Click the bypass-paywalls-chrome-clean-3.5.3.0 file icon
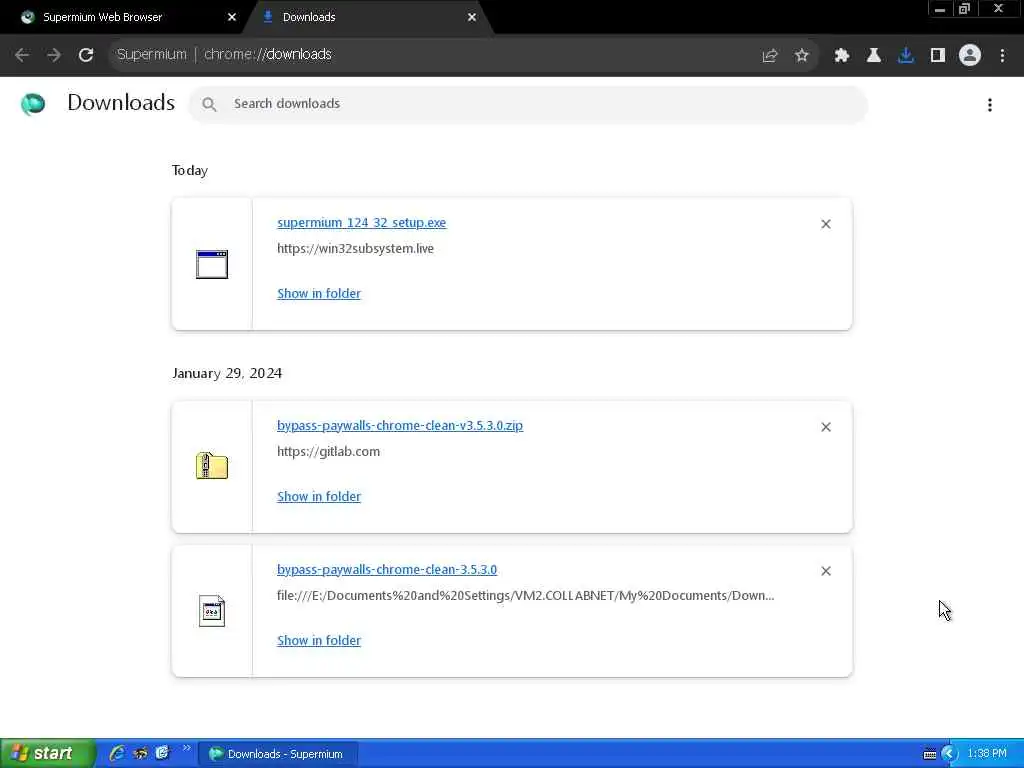The image size is (1024, 768). [212, 611]
